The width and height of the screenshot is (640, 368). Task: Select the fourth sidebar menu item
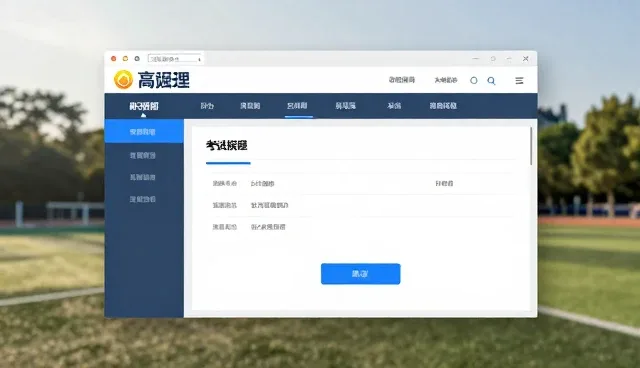click(142, 200)
